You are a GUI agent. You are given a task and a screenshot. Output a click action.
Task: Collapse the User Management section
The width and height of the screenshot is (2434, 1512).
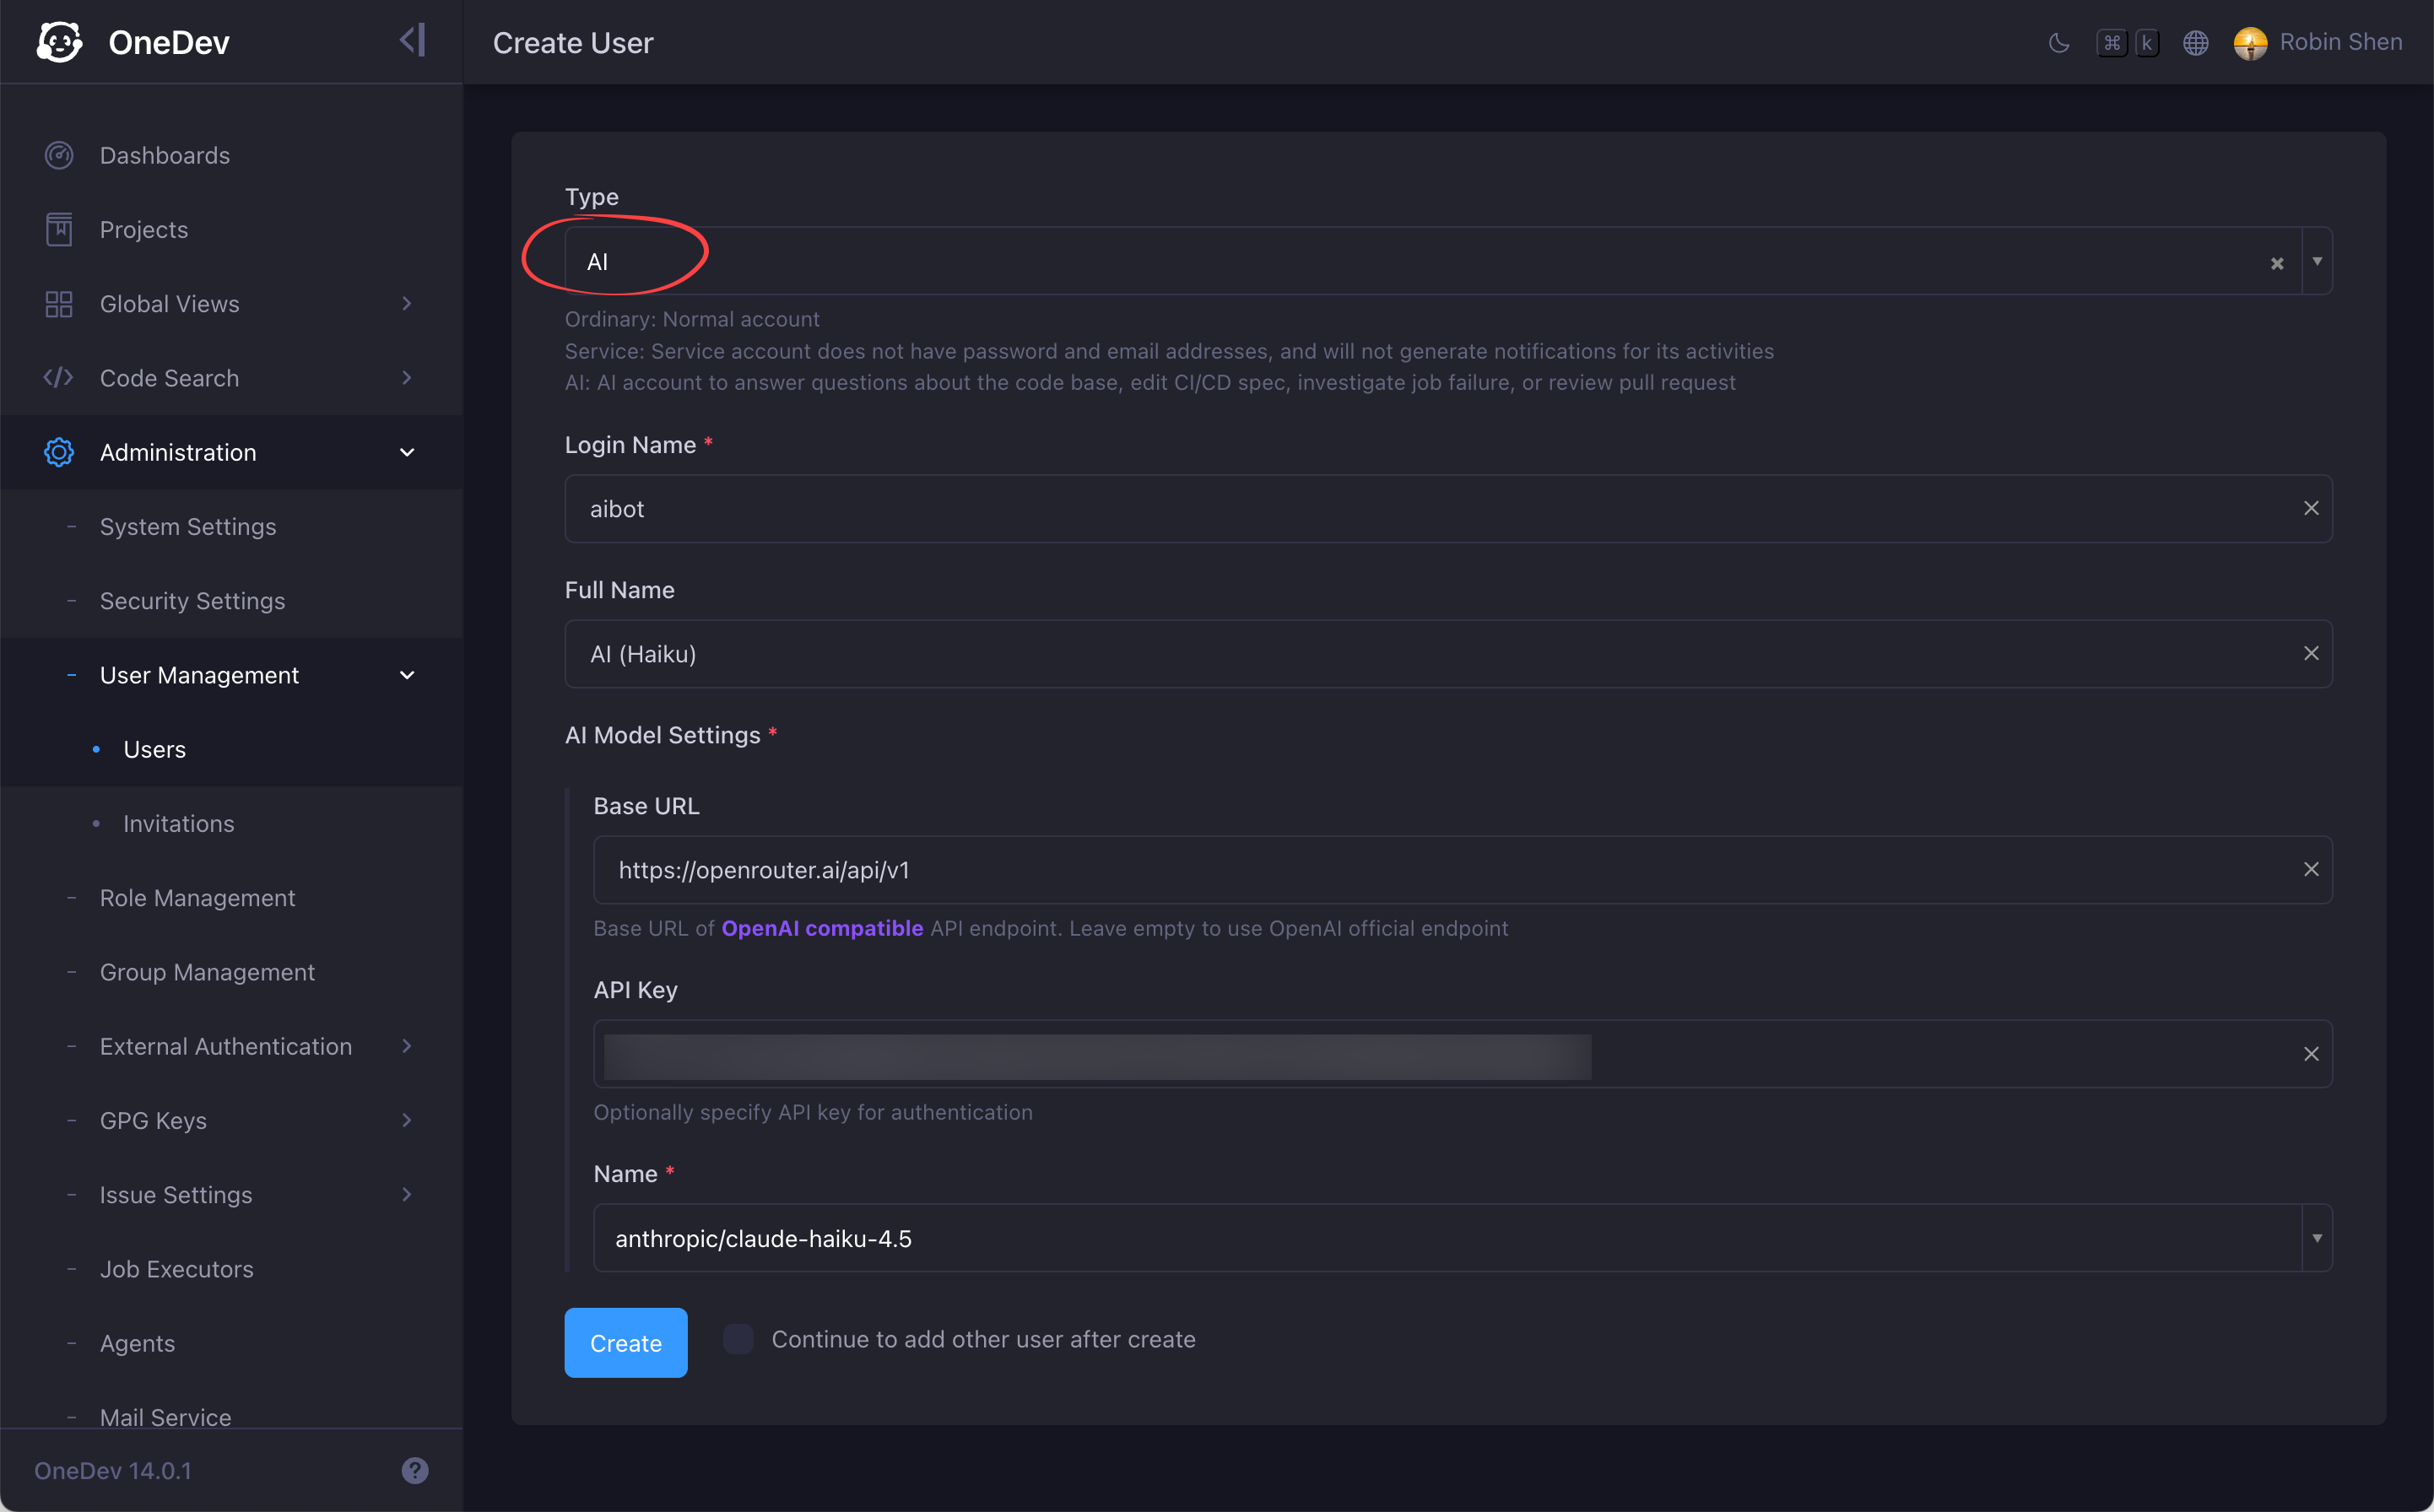coord(406,674)
